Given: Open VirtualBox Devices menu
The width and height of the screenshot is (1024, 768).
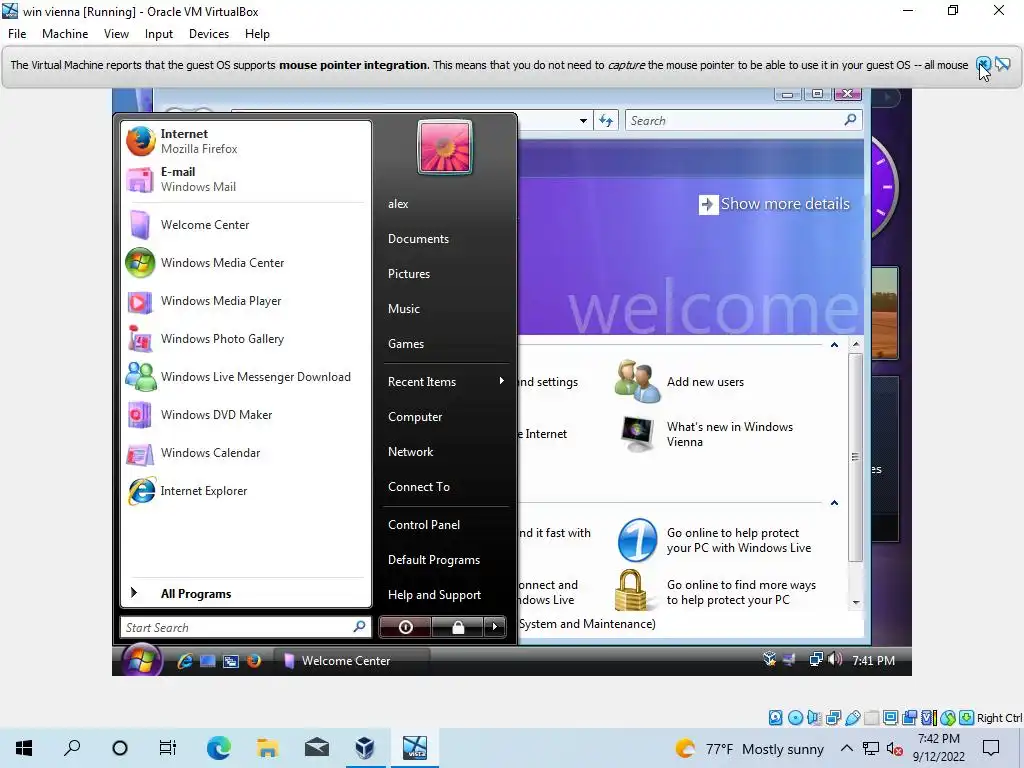Looking at the screenshot, I should [209, 34].
